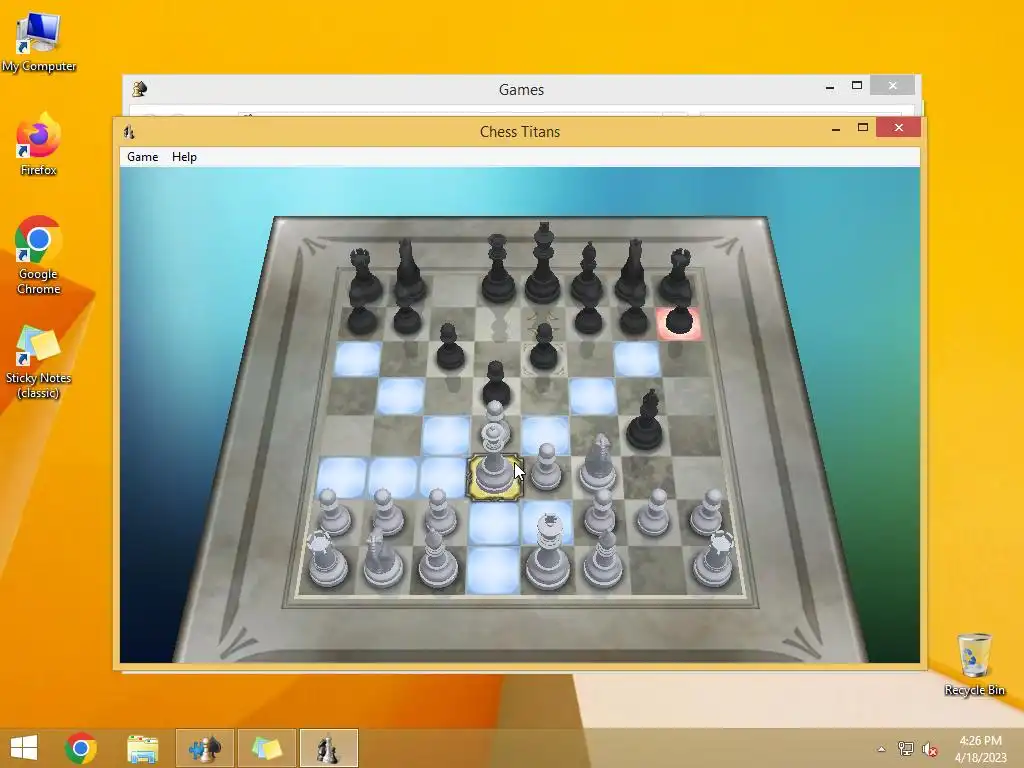Select the white knight on f3
Viewport: 1024px width, 768px height.
click(x=597, y=464)
